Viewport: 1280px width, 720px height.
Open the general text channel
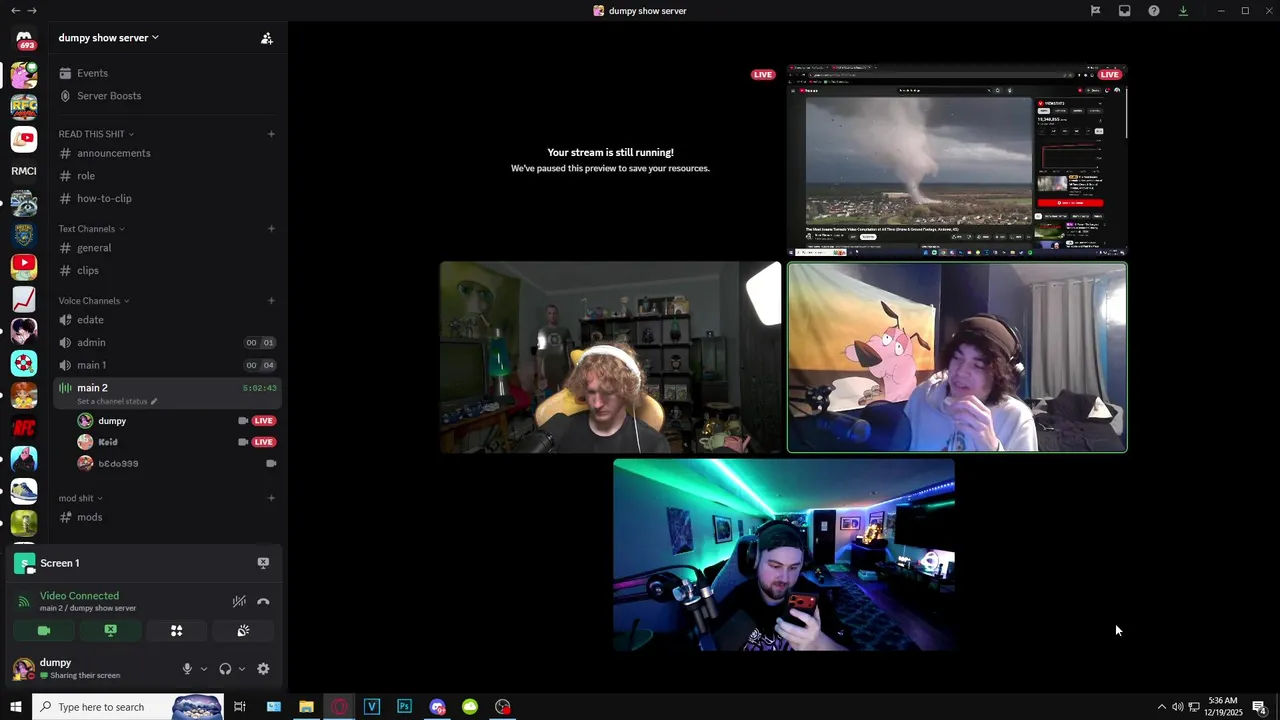pyautogui.click(x=167, y=248)
